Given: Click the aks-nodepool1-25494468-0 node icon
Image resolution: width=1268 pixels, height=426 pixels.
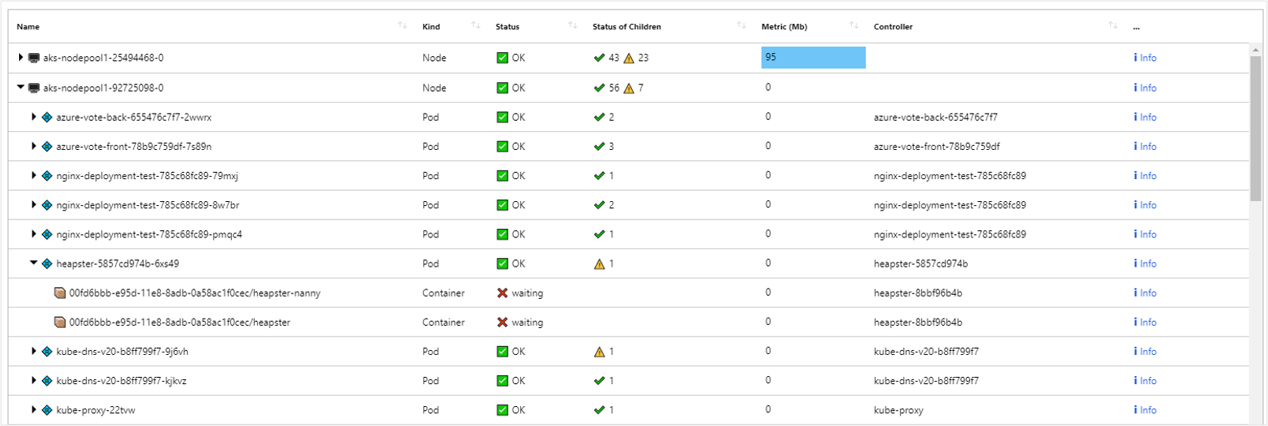Looking at the screenshot, I should point(34,58).
